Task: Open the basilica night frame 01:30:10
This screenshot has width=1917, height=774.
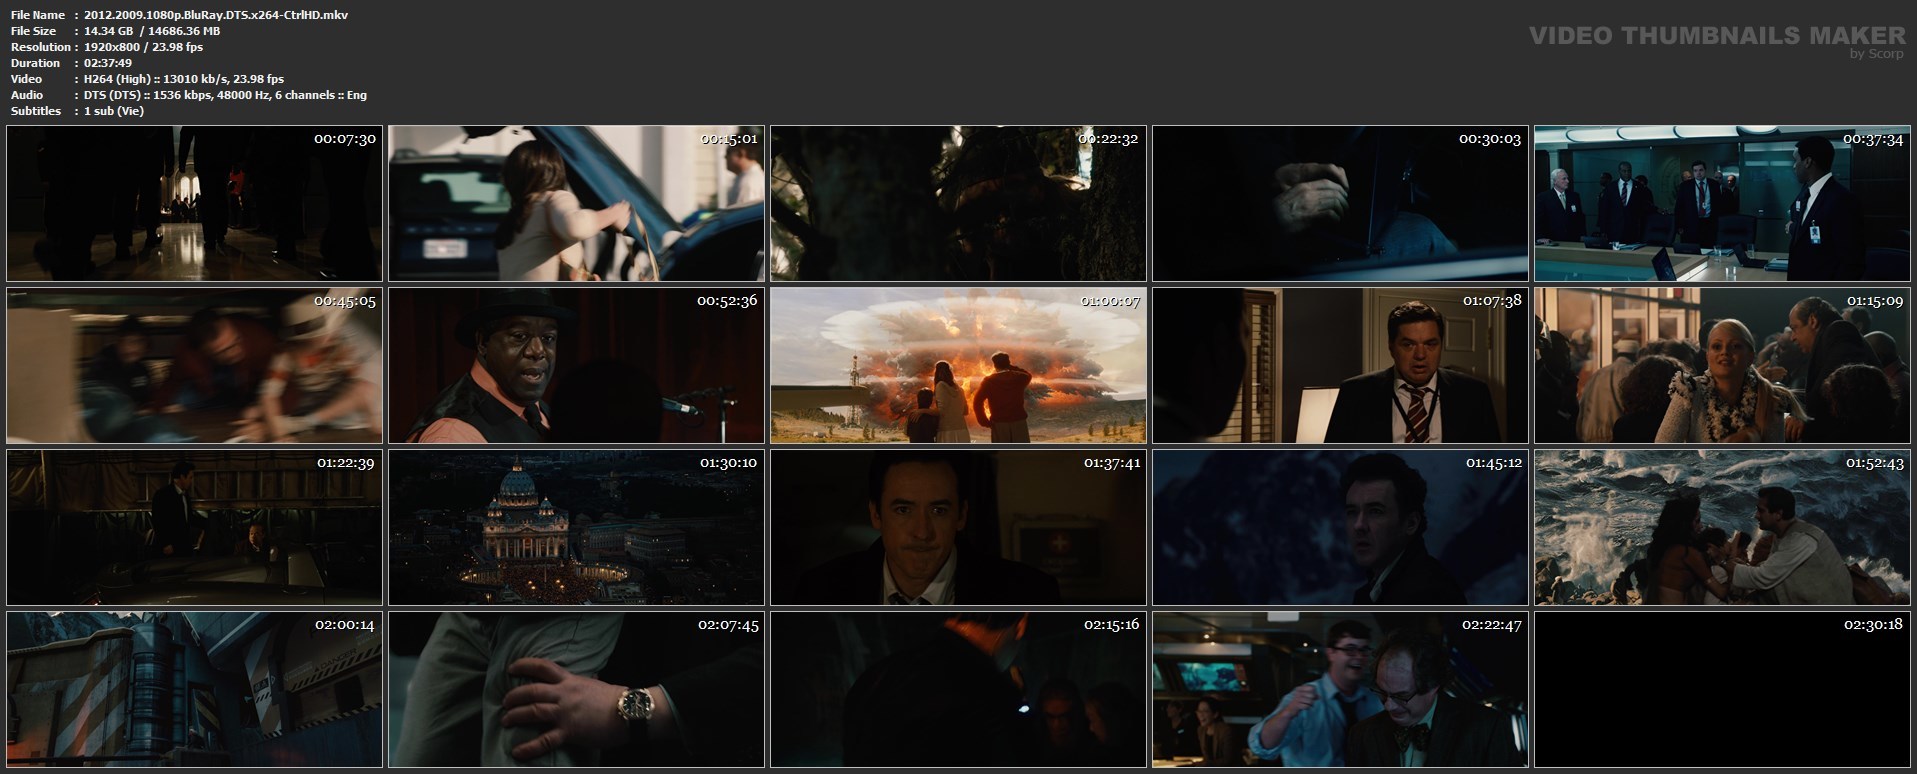Action: [576, 527]
